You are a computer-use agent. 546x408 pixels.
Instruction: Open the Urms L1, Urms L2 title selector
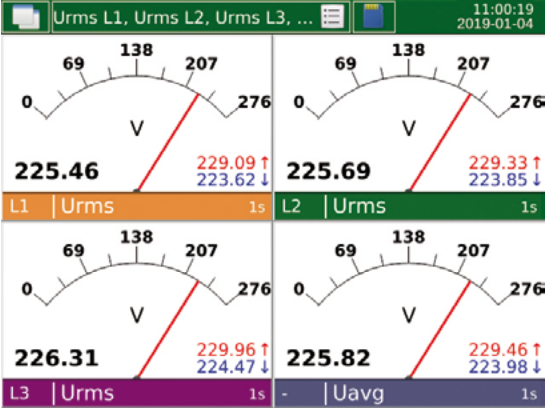[201, 17]
